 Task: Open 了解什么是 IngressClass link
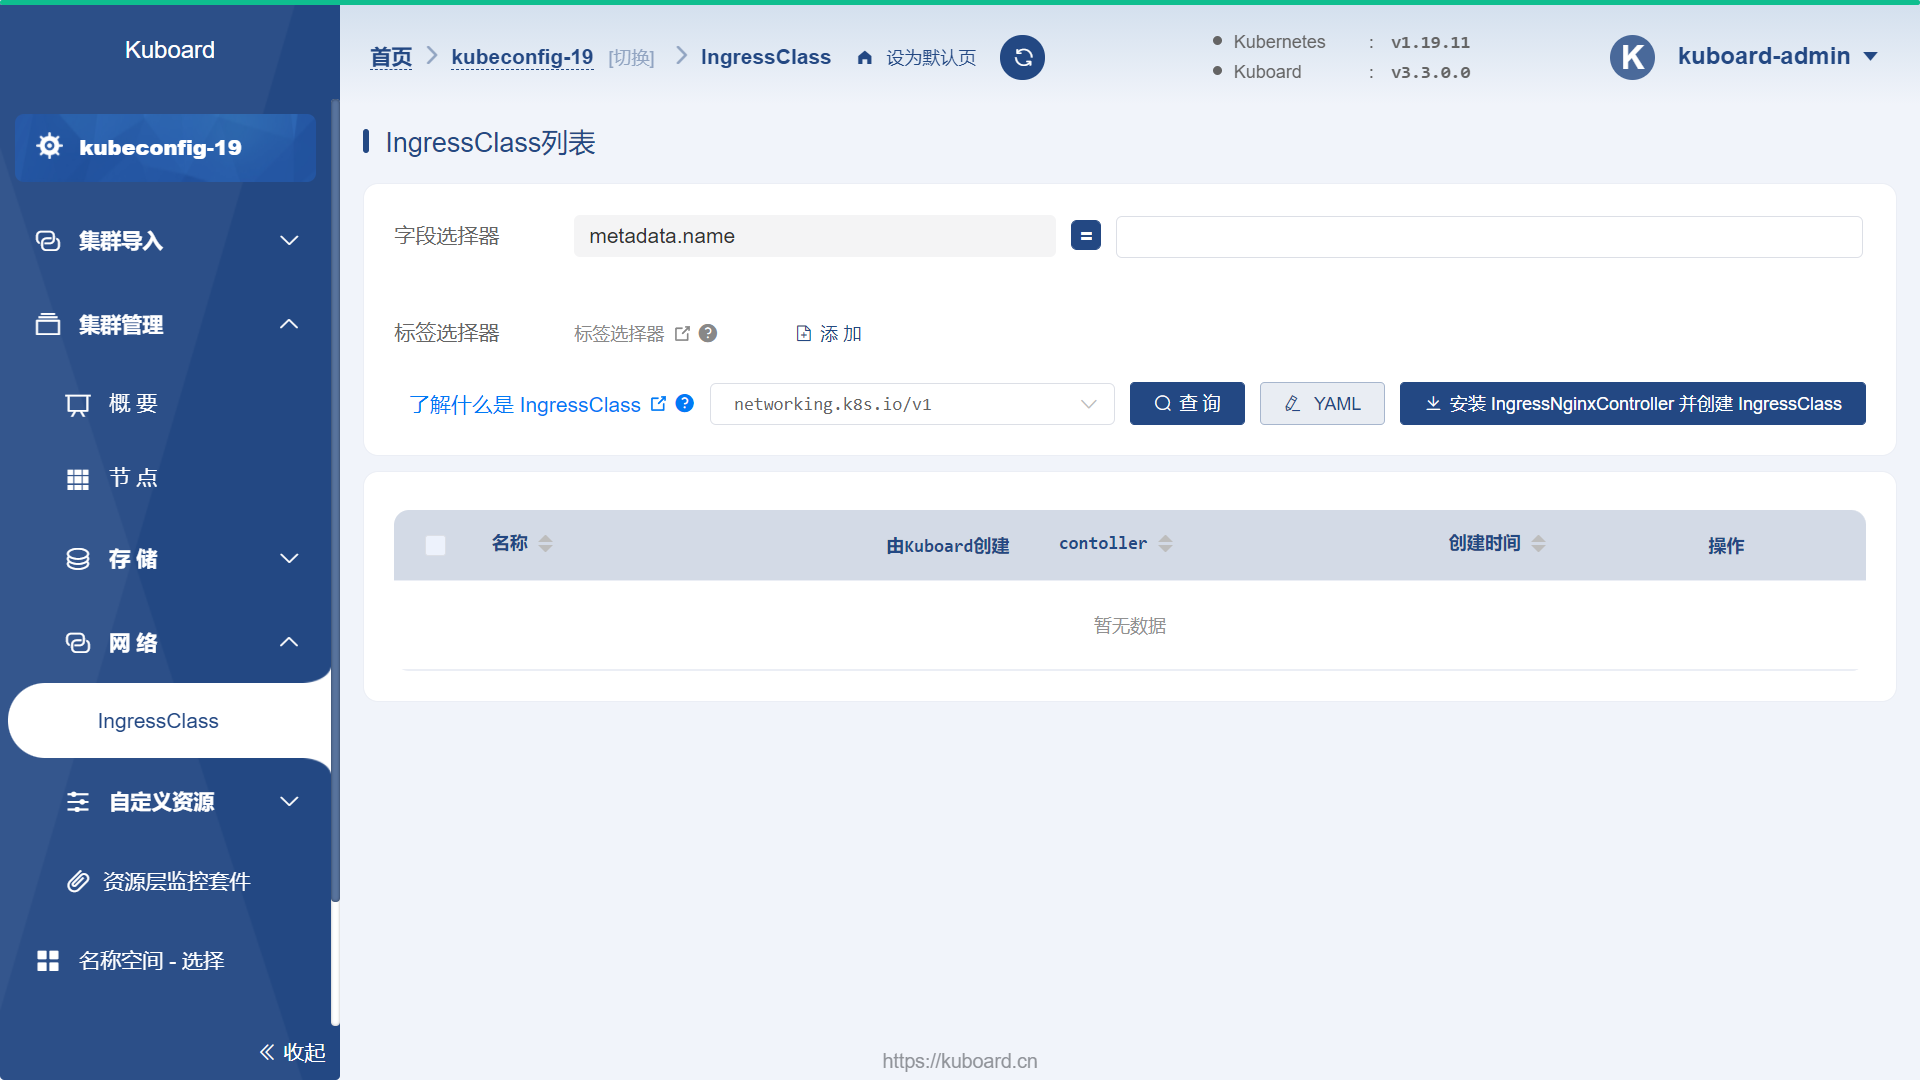(525, 404)
